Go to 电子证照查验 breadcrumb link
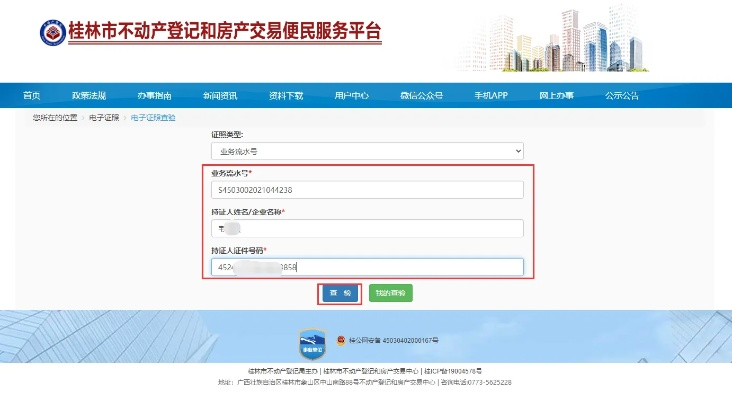The height and width of the screenshot is (400, 732). [x=153, y=118]
